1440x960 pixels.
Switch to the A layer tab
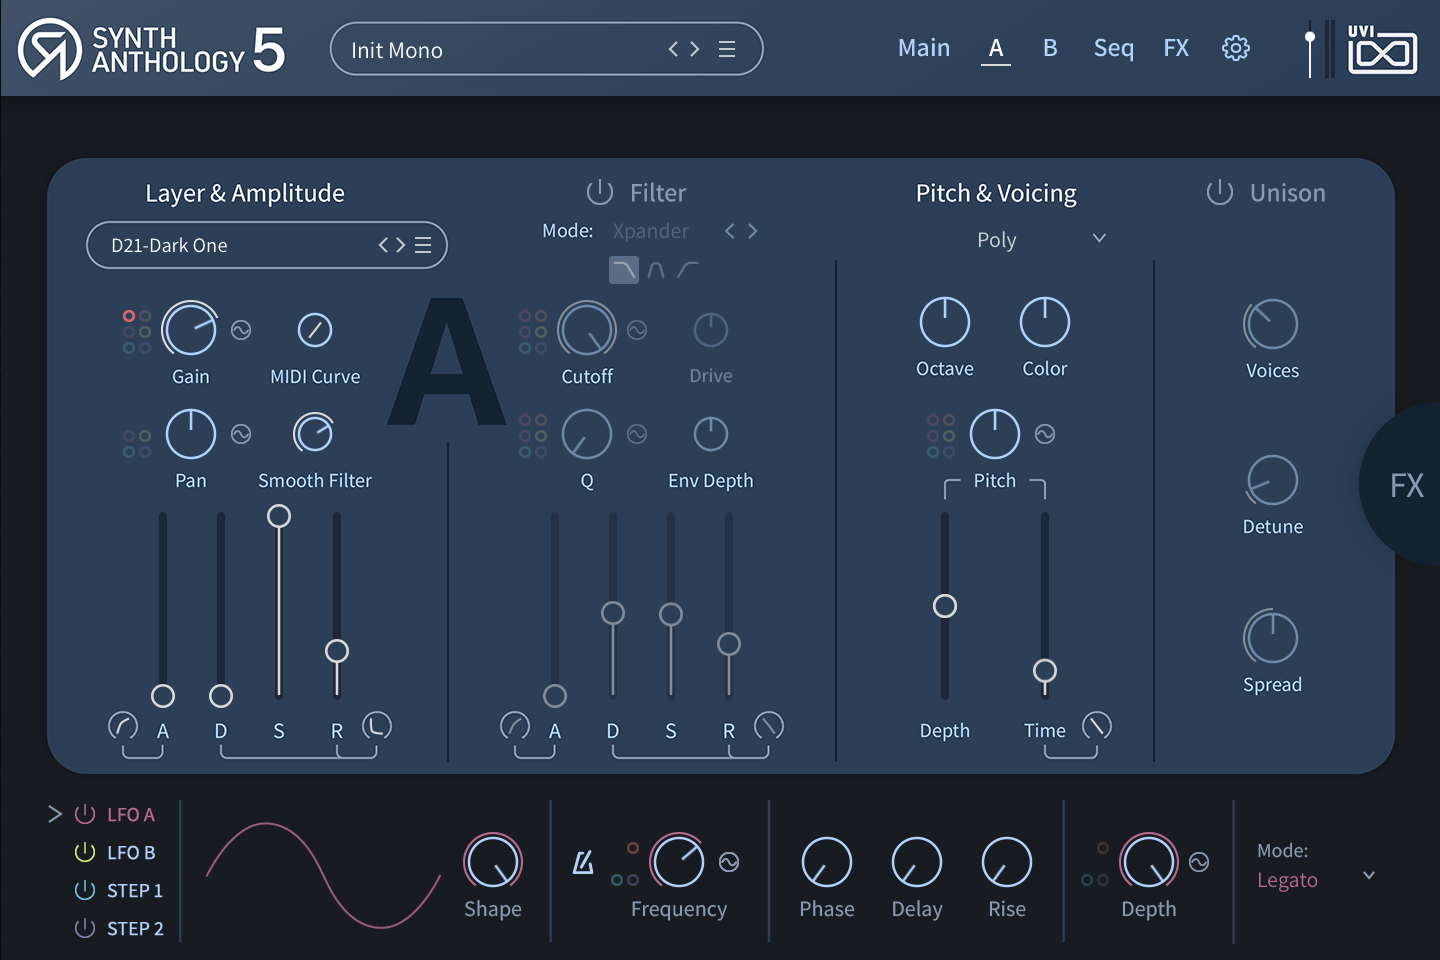point(996,48)
